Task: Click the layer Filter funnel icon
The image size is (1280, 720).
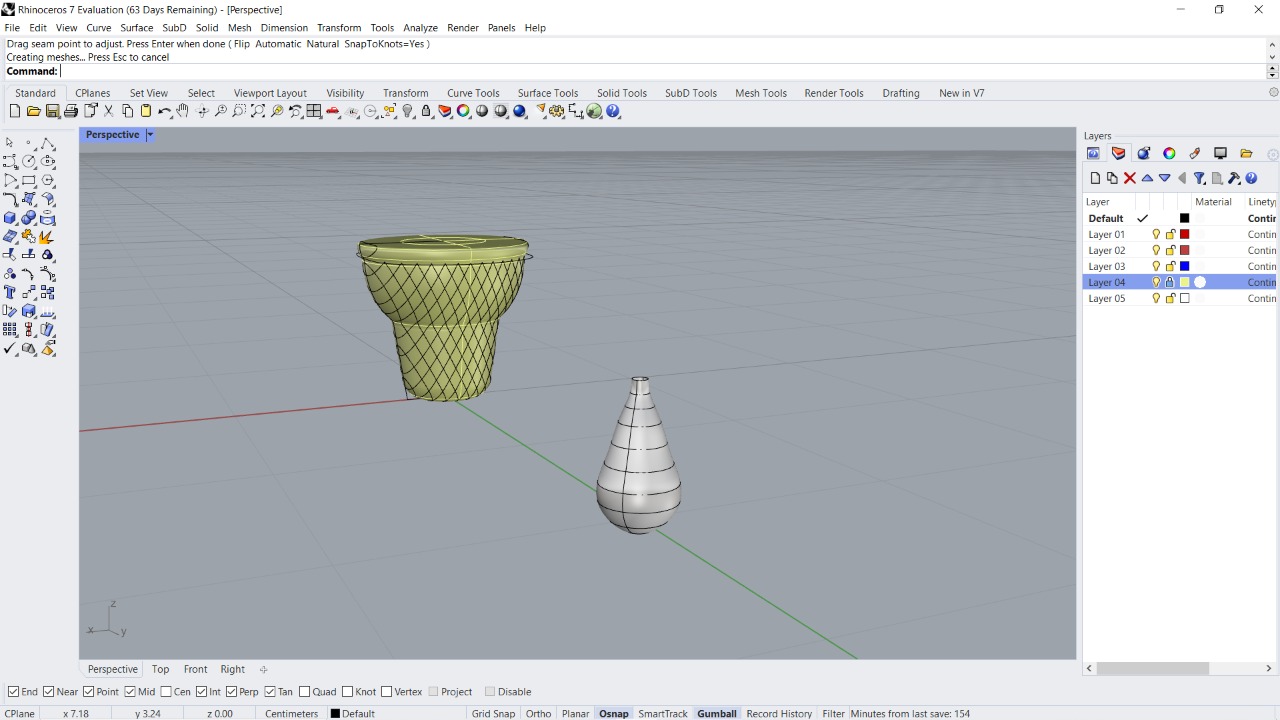Action: pyautogui.click(x=1199, y=178)
